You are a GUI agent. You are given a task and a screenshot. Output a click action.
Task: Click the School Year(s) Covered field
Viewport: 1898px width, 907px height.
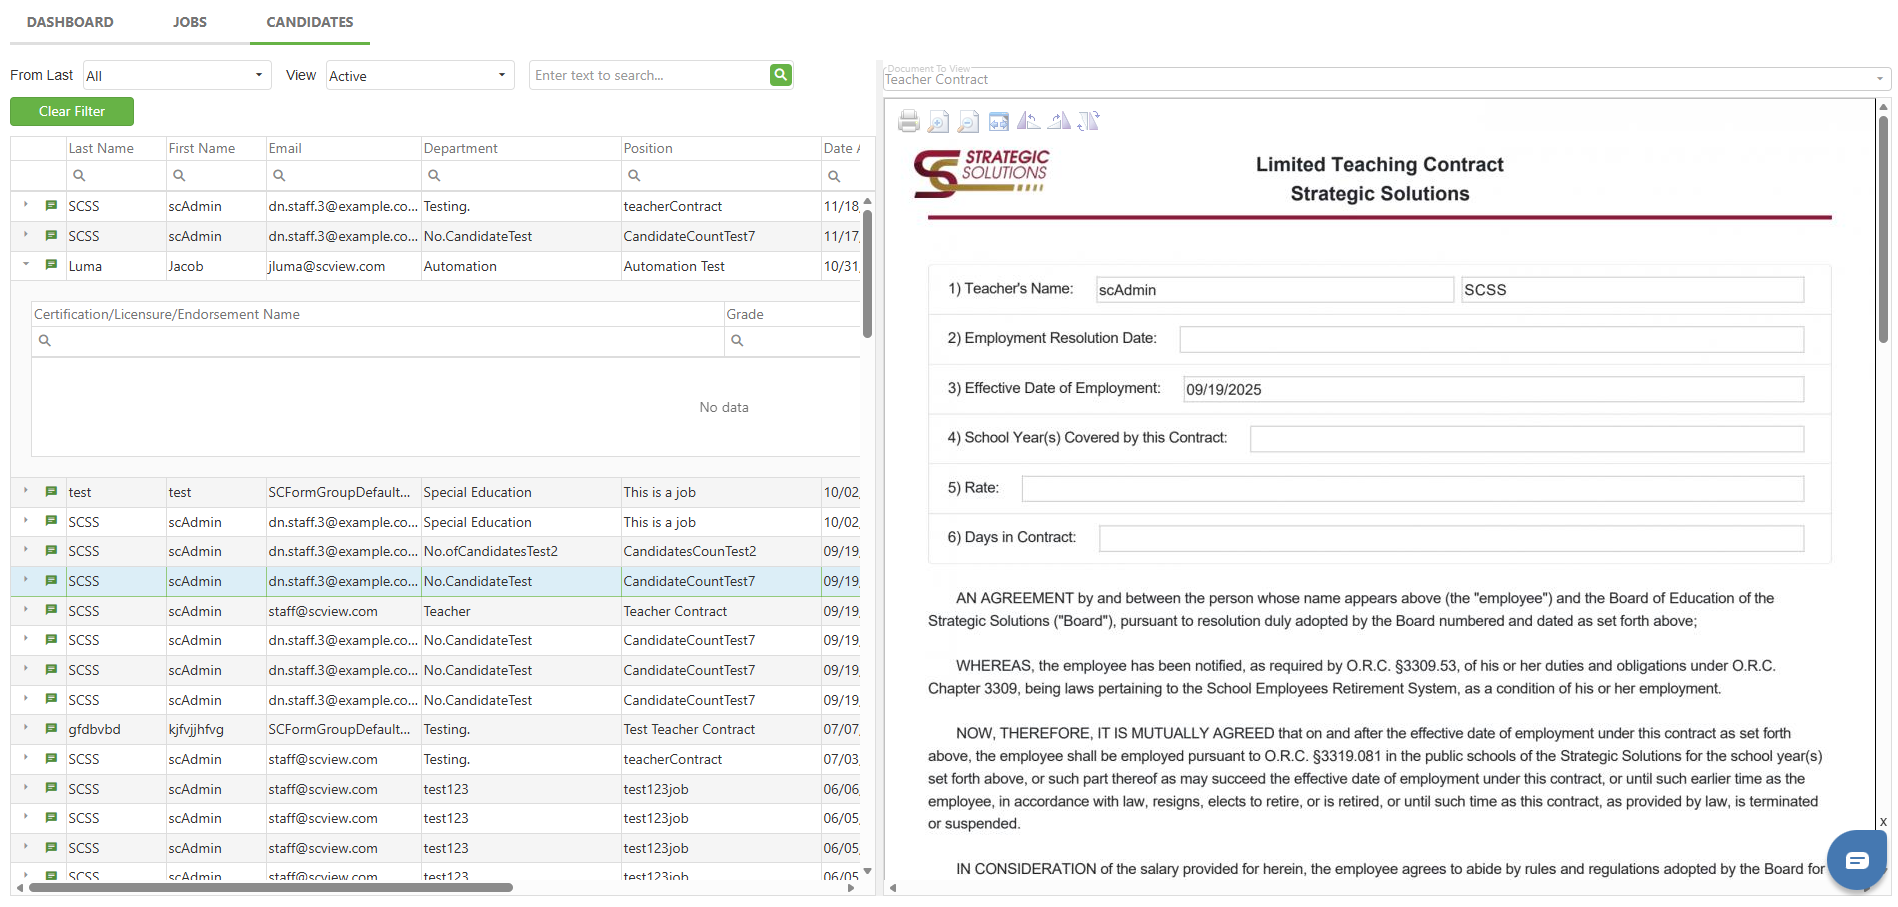tap(1527, 439)
